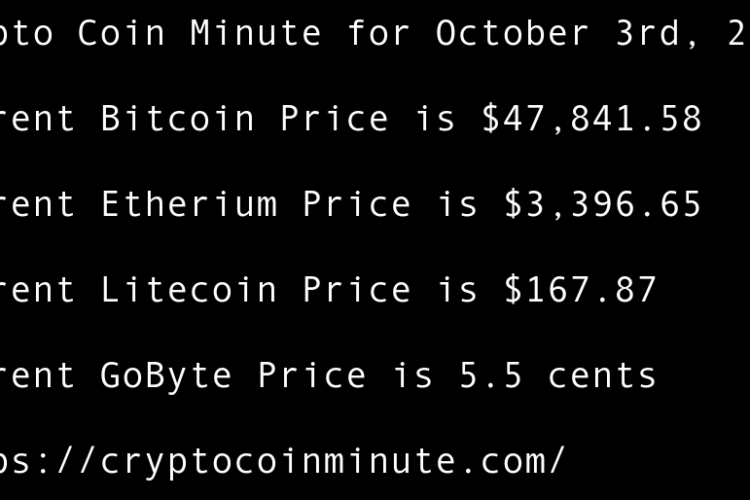
Task: Select the word "Minute" in the title
Action: click(255, 33)
